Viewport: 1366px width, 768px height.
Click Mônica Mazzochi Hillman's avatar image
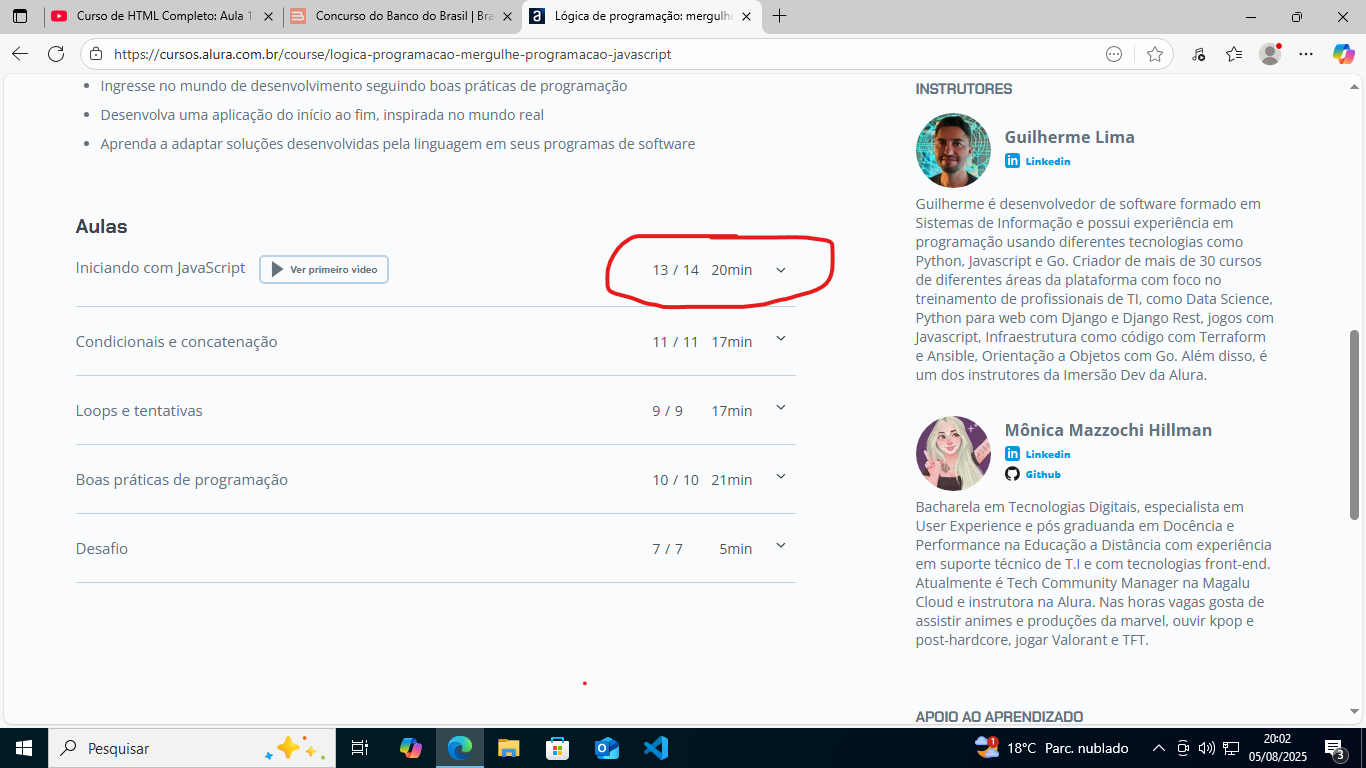point(953,453)
